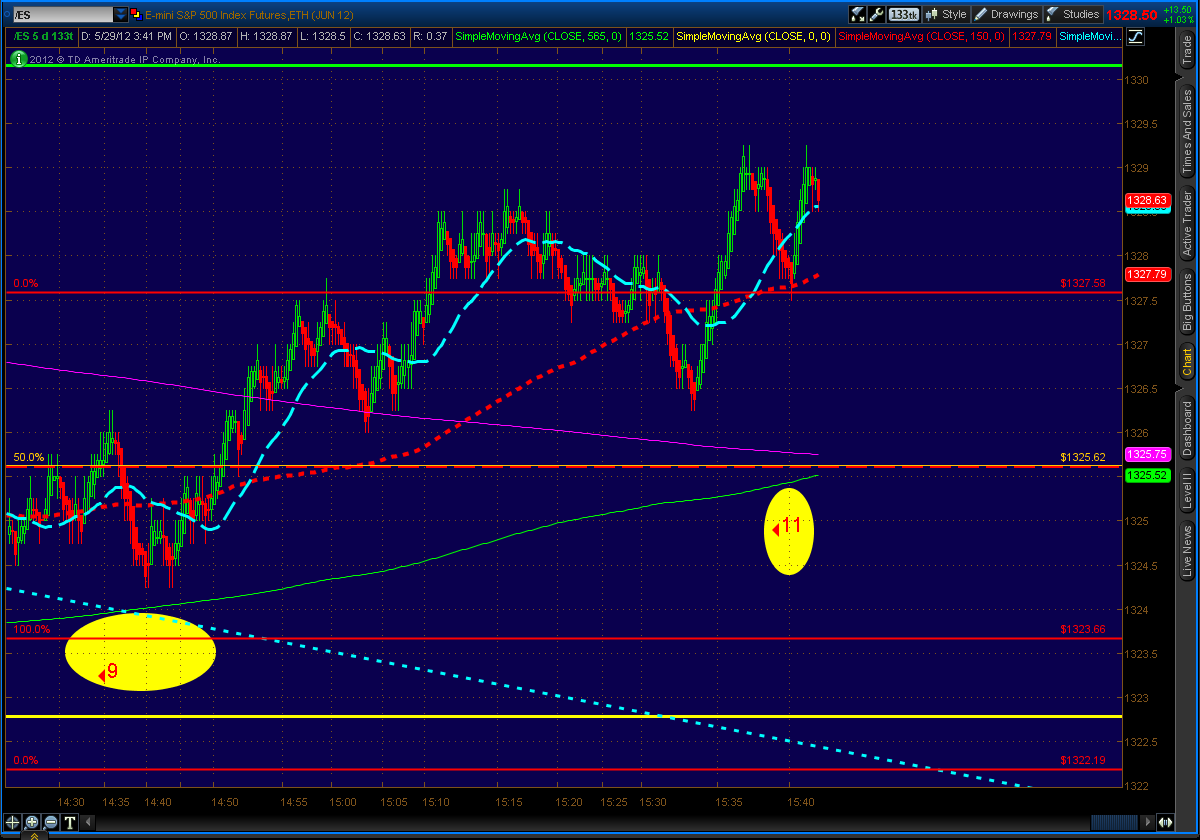This screenshot has height=840, width=1200.
Task: Click the candlestick icon beside Style
Action: tap(932, 14)
